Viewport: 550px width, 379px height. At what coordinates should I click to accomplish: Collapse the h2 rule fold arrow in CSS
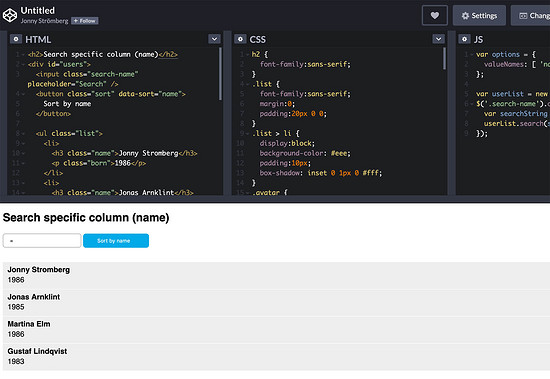tap(247, 55)
